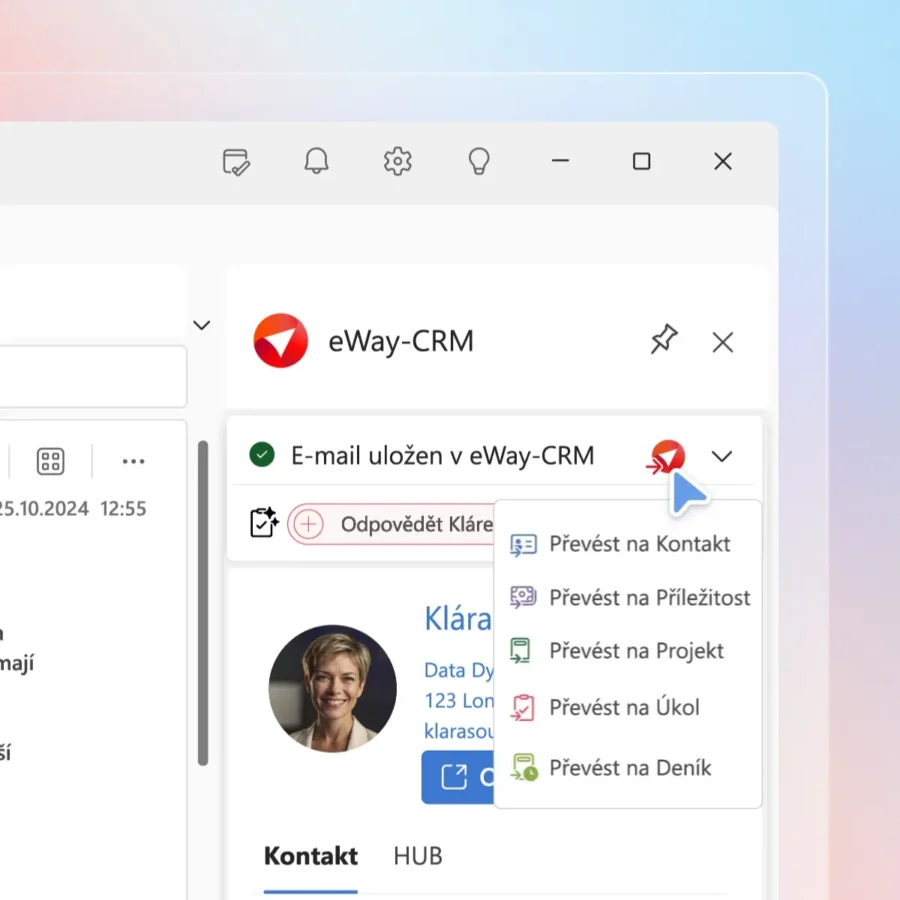Select Převést na Kontakt menu item
The height and width of the screenshot is (900, 900).
[x=628, y=544]
